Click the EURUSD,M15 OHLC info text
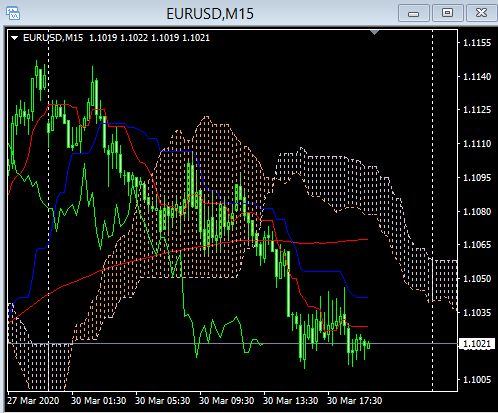The image size is (498, 413). click(x=116, y=38)
